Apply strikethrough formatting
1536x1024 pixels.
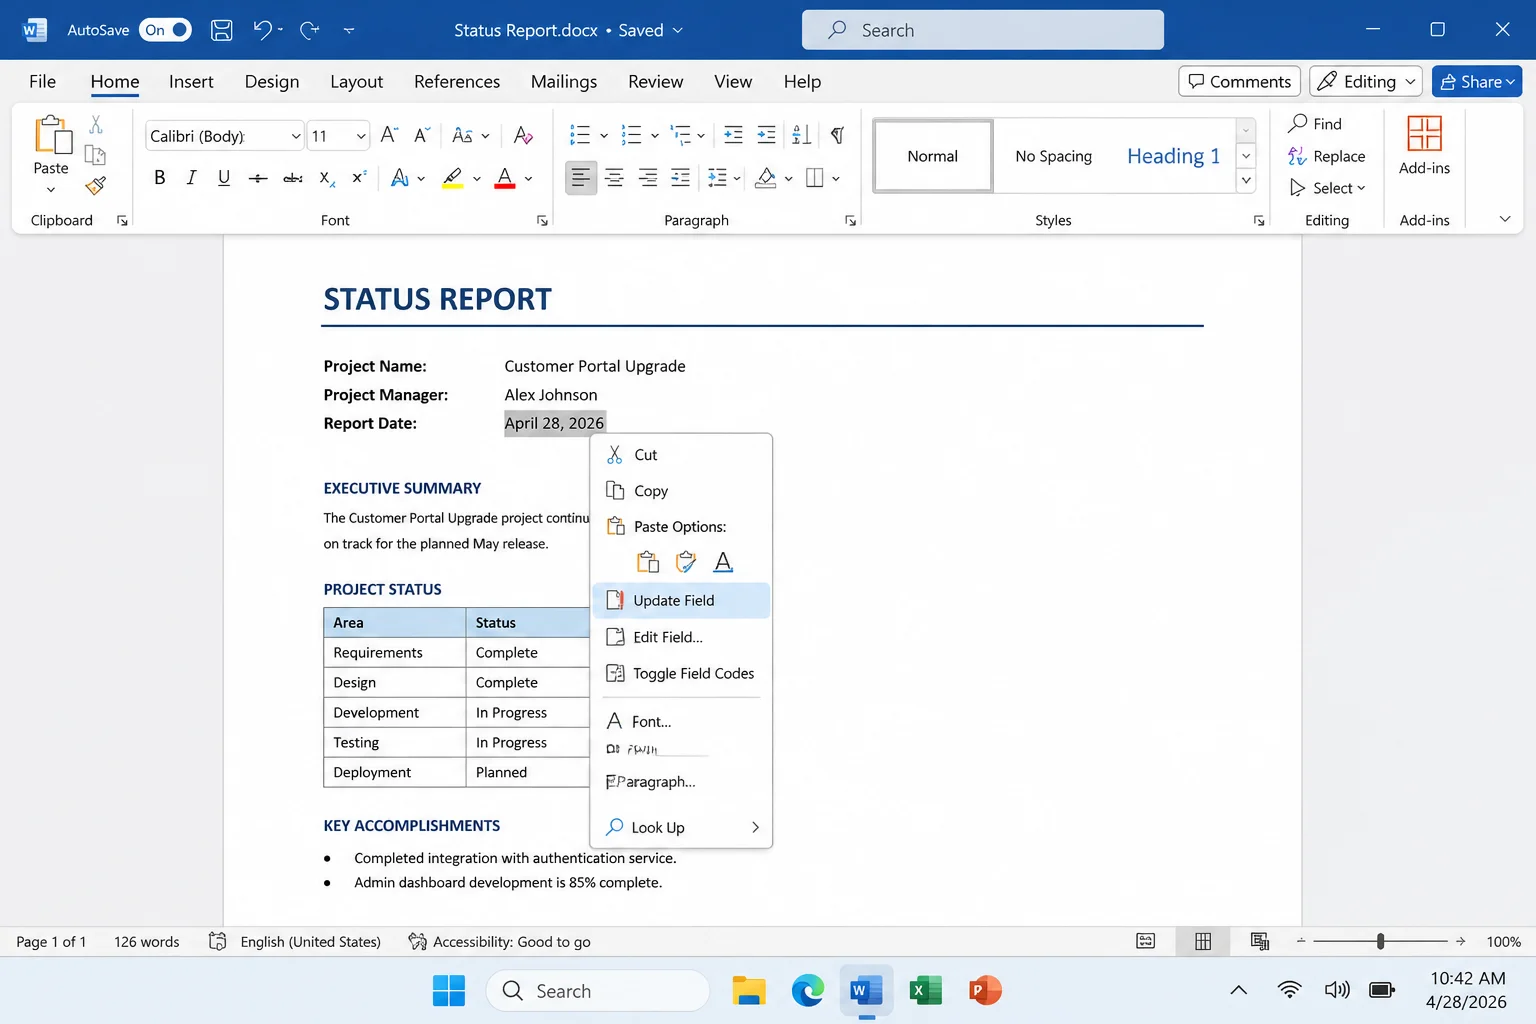(x=258, y=178)
